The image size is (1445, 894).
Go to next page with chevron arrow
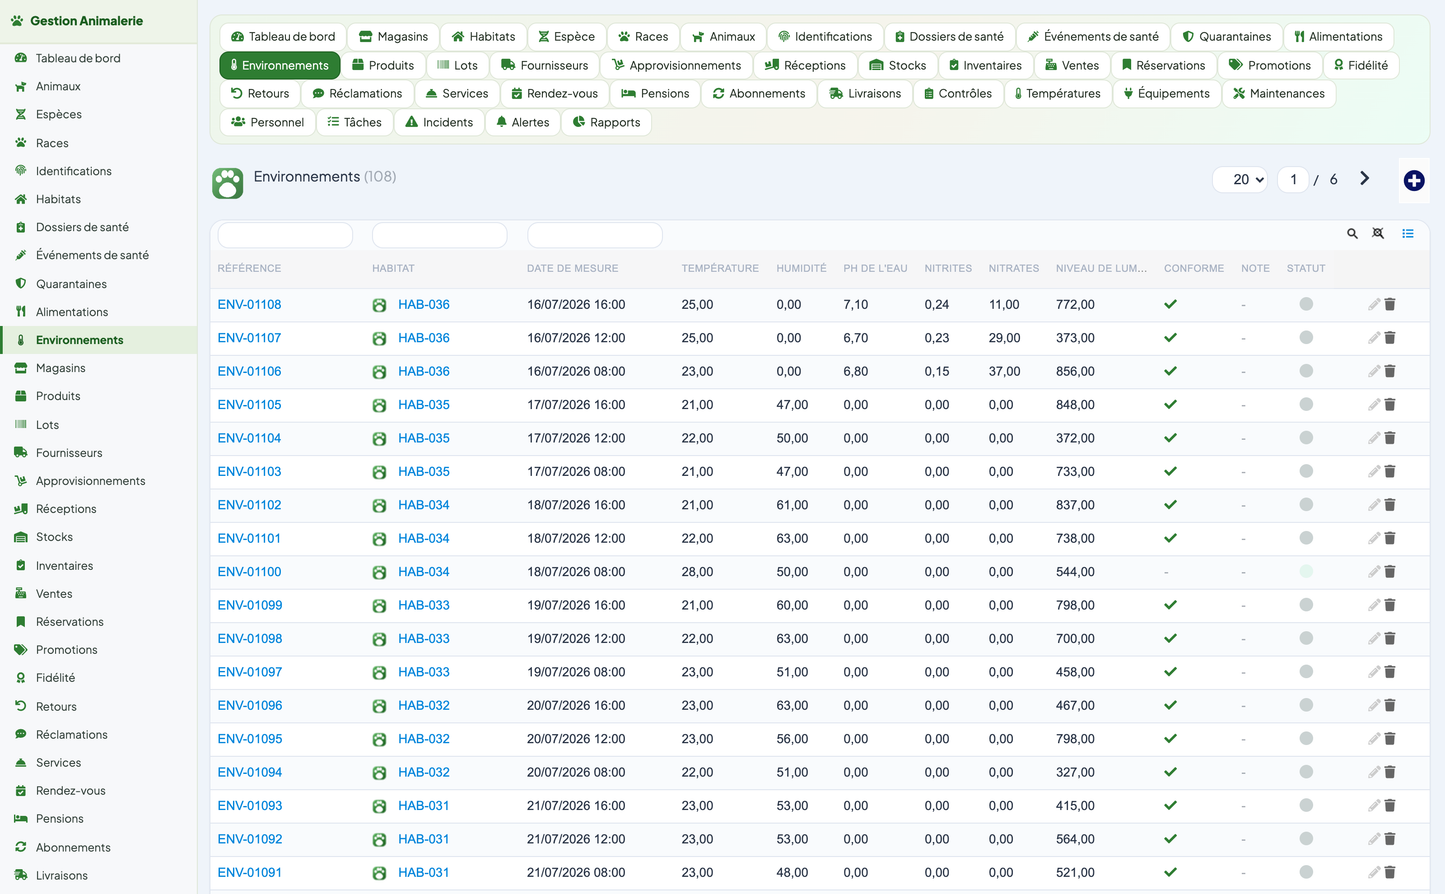click(x=1365, y=179)
